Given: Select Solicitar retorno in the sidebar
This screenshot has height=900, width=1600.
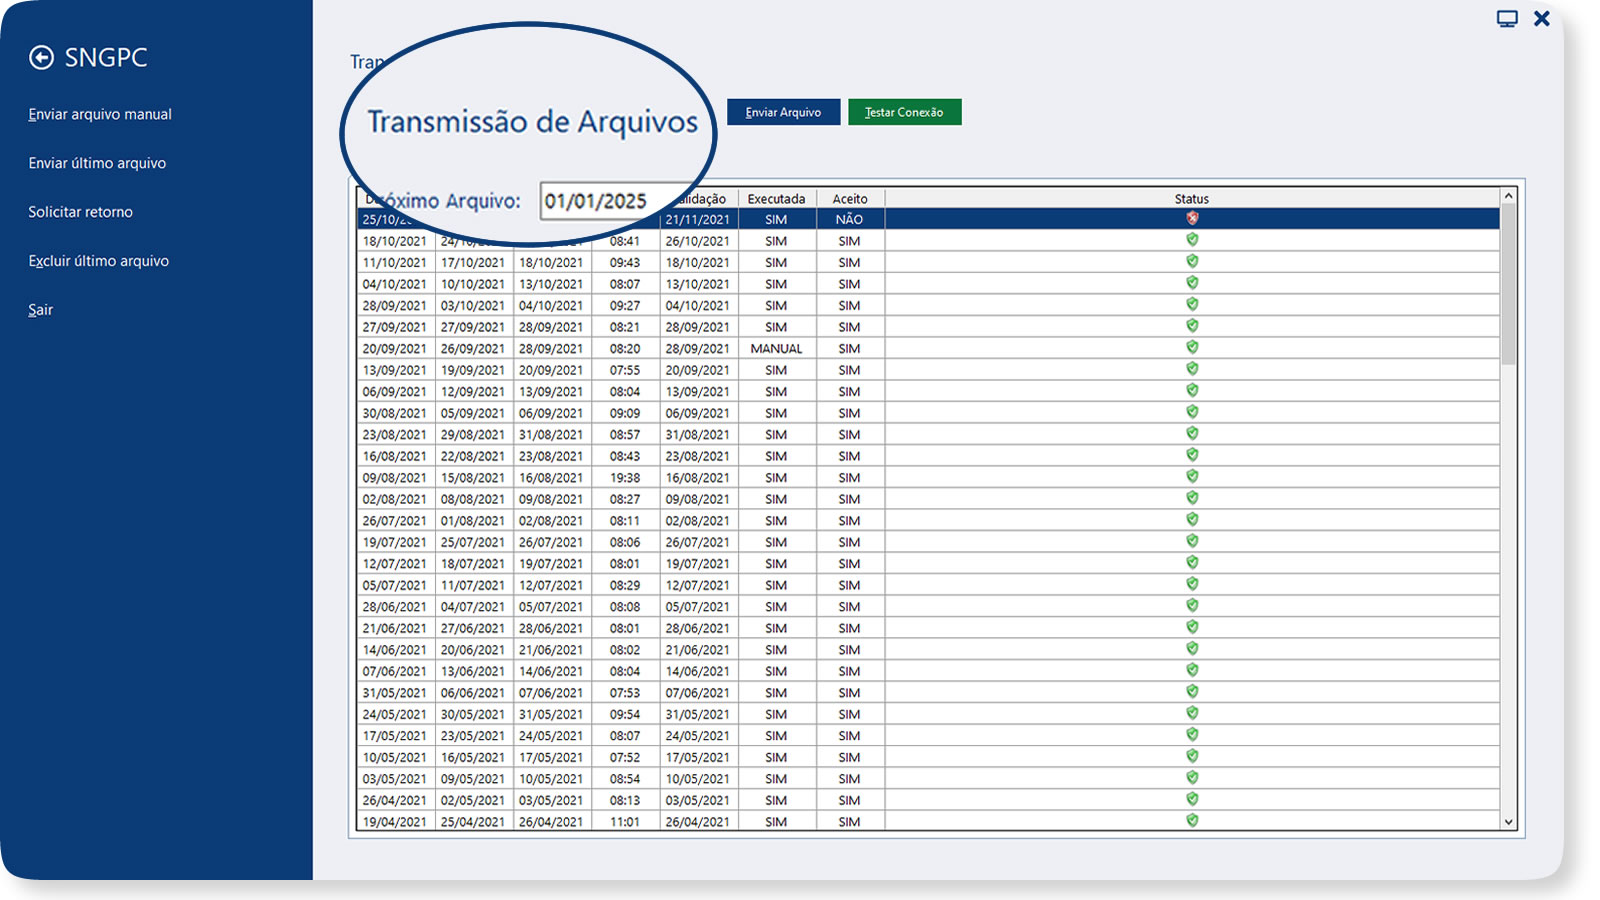Looking at the screenshot, I should tap(80, 212).
